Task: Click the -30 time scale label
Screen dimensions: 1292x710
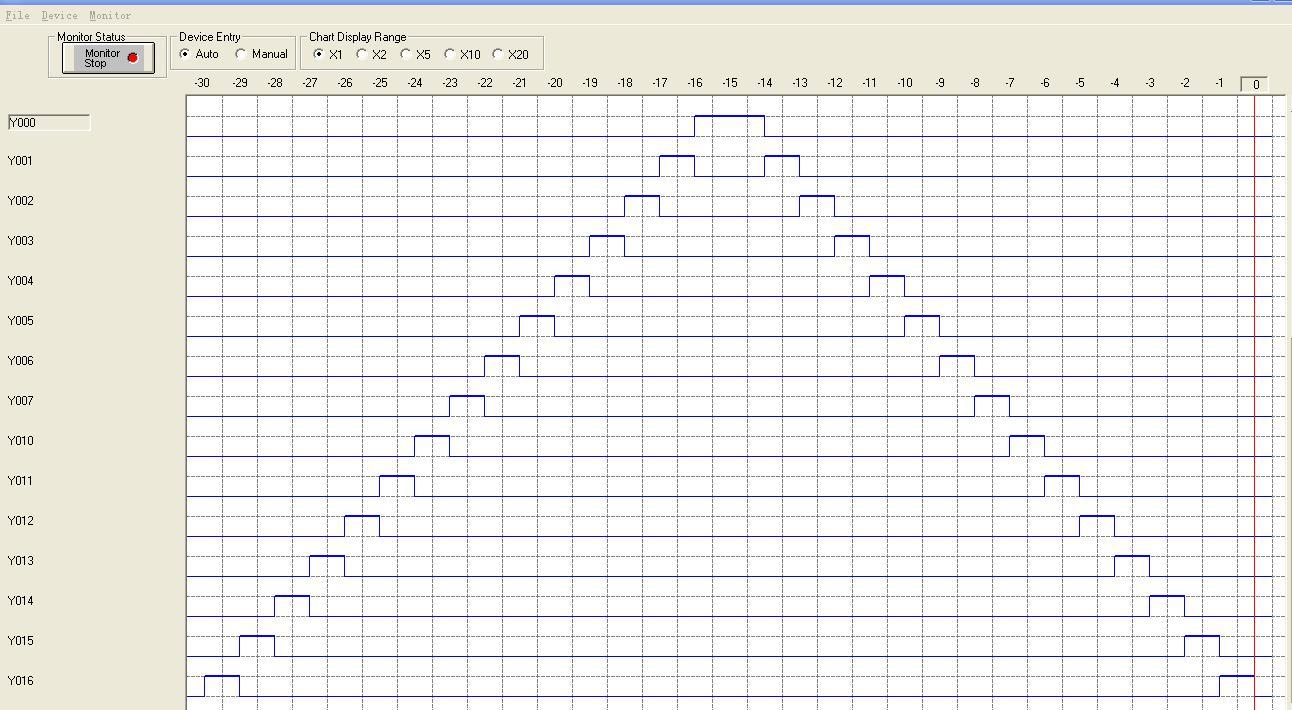Action: 203,83
